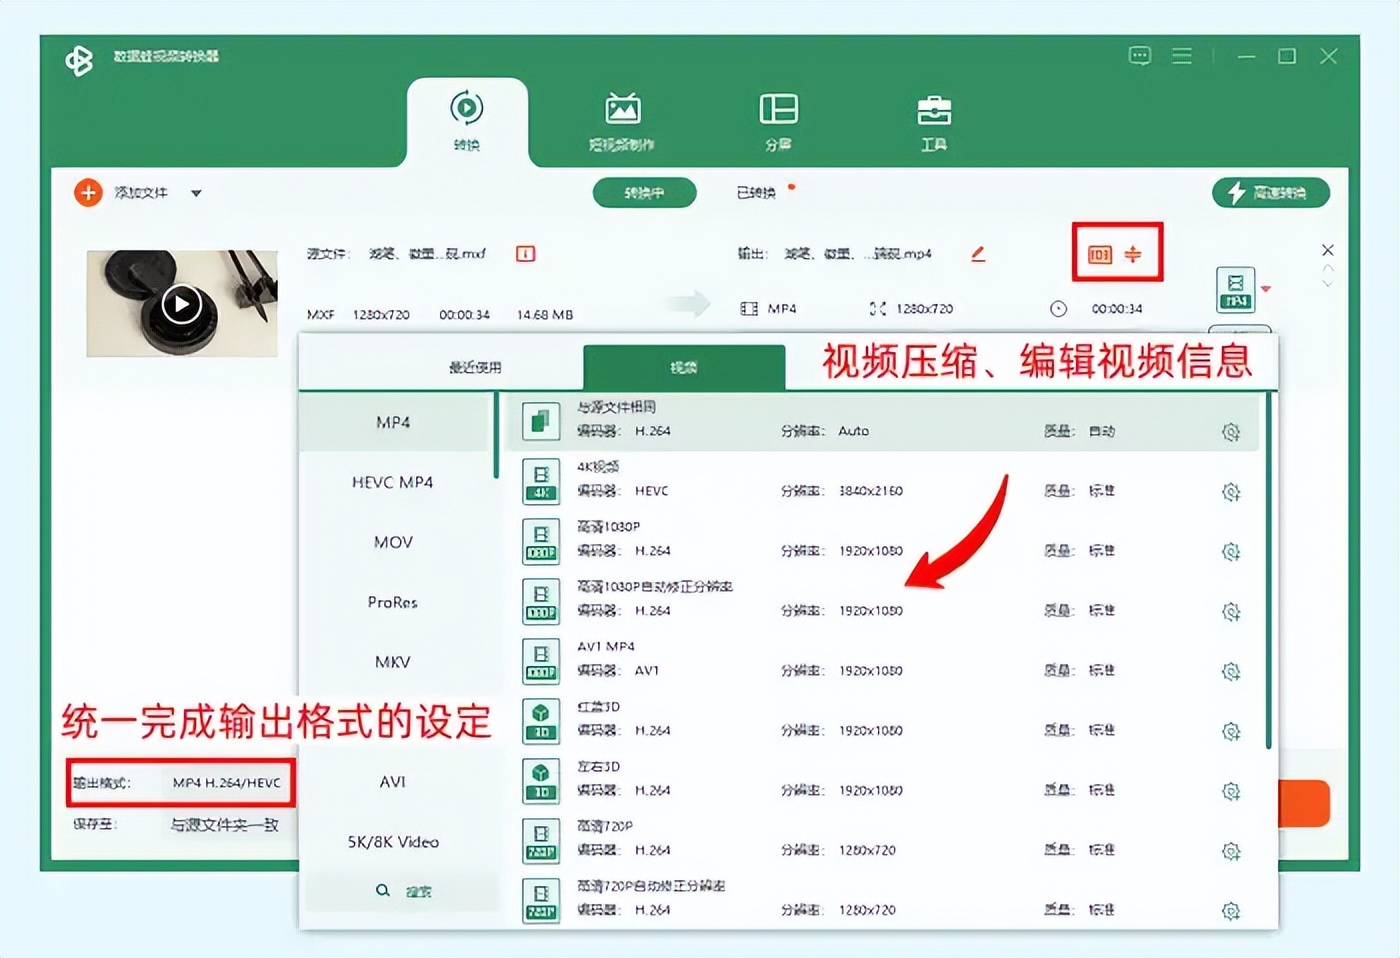
Task: Open settings gear for 4K HEVC preset
Action: tap(1231, 492)
